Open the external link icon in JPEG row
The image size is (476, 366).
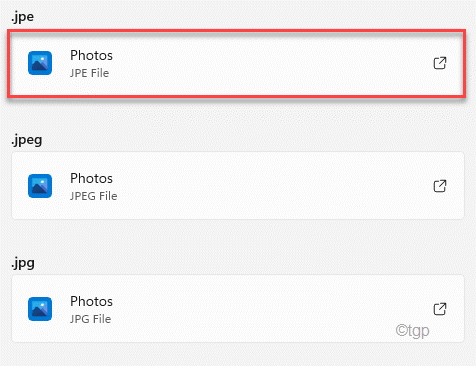(440, 186)
